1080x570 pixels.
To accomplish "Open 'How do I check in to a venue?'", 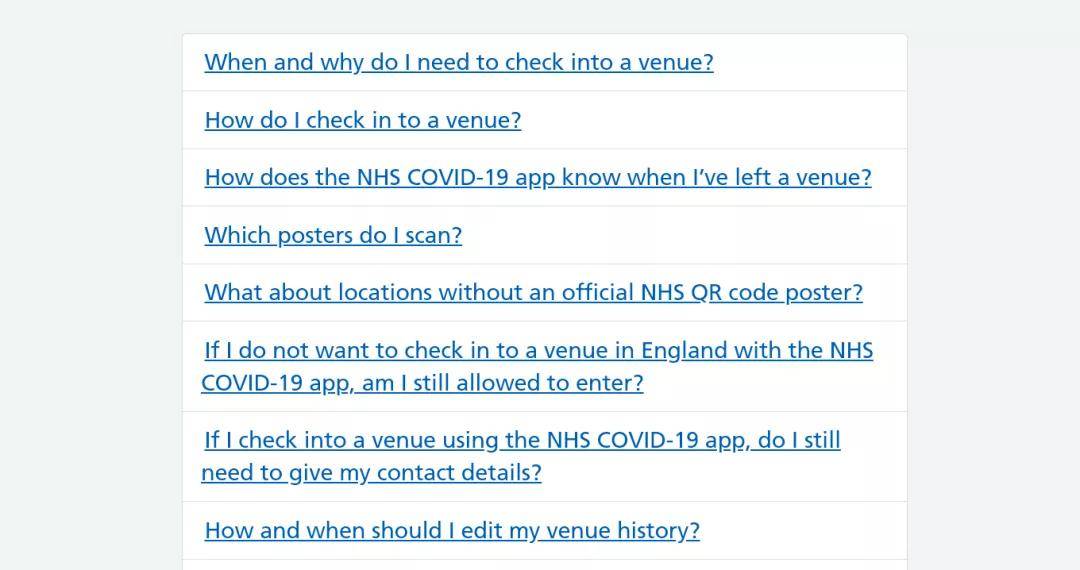I will 363,120.
